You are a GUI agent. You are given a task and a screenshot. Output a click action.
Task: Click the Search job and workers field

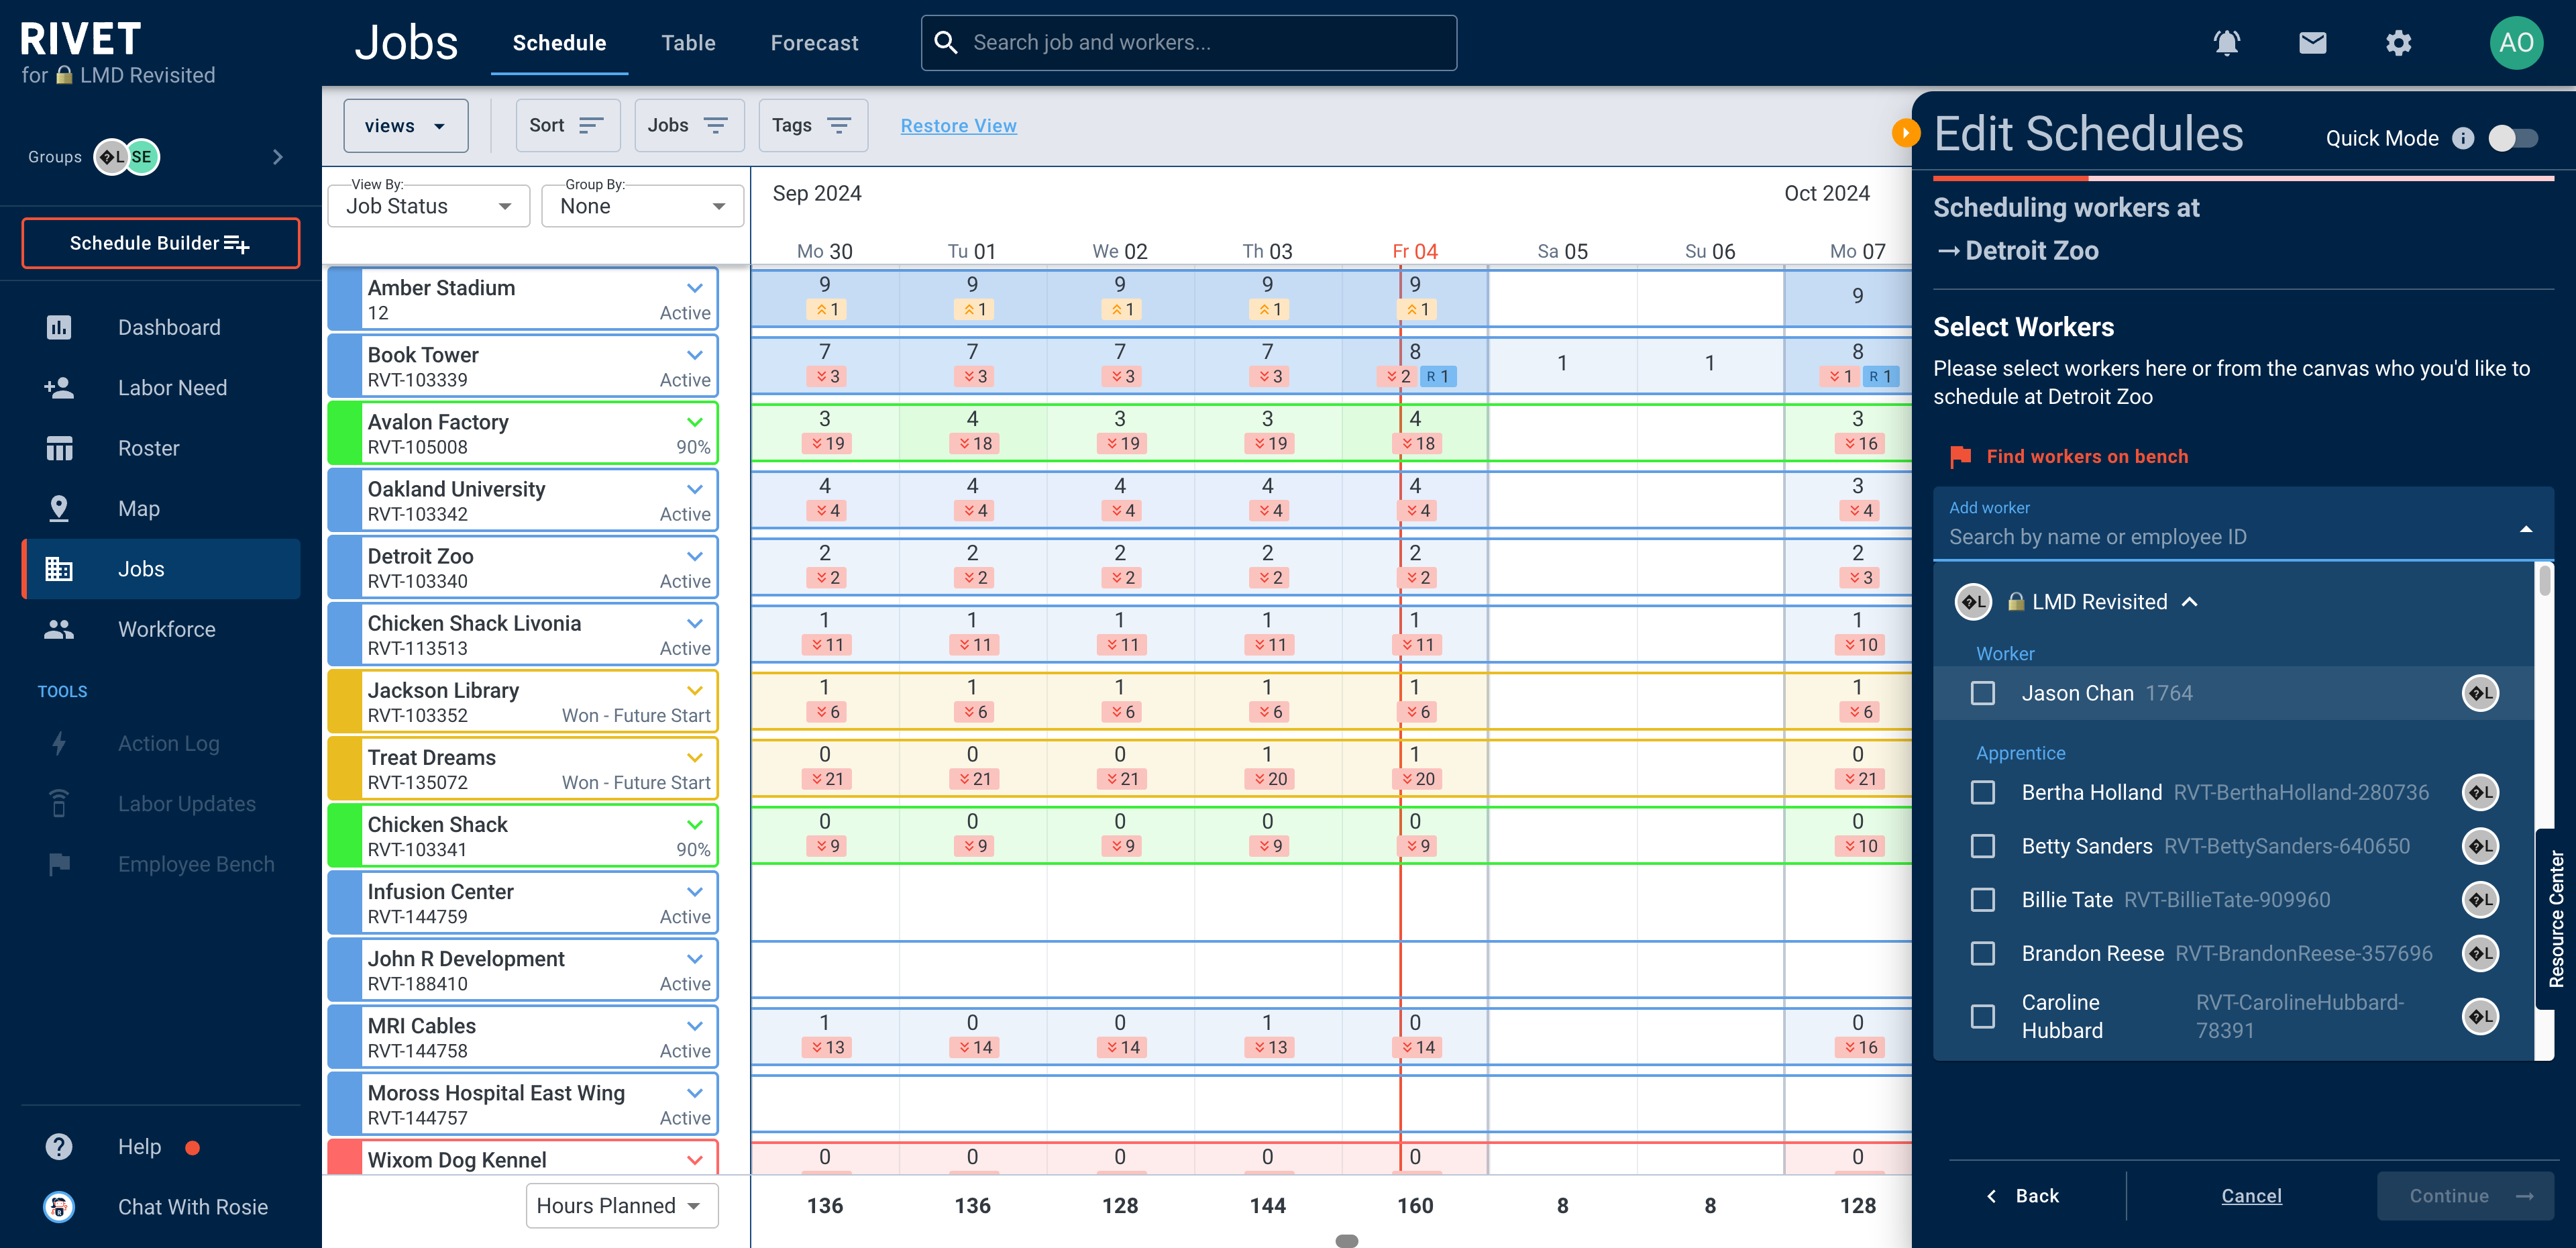(x=1188, y=42)
